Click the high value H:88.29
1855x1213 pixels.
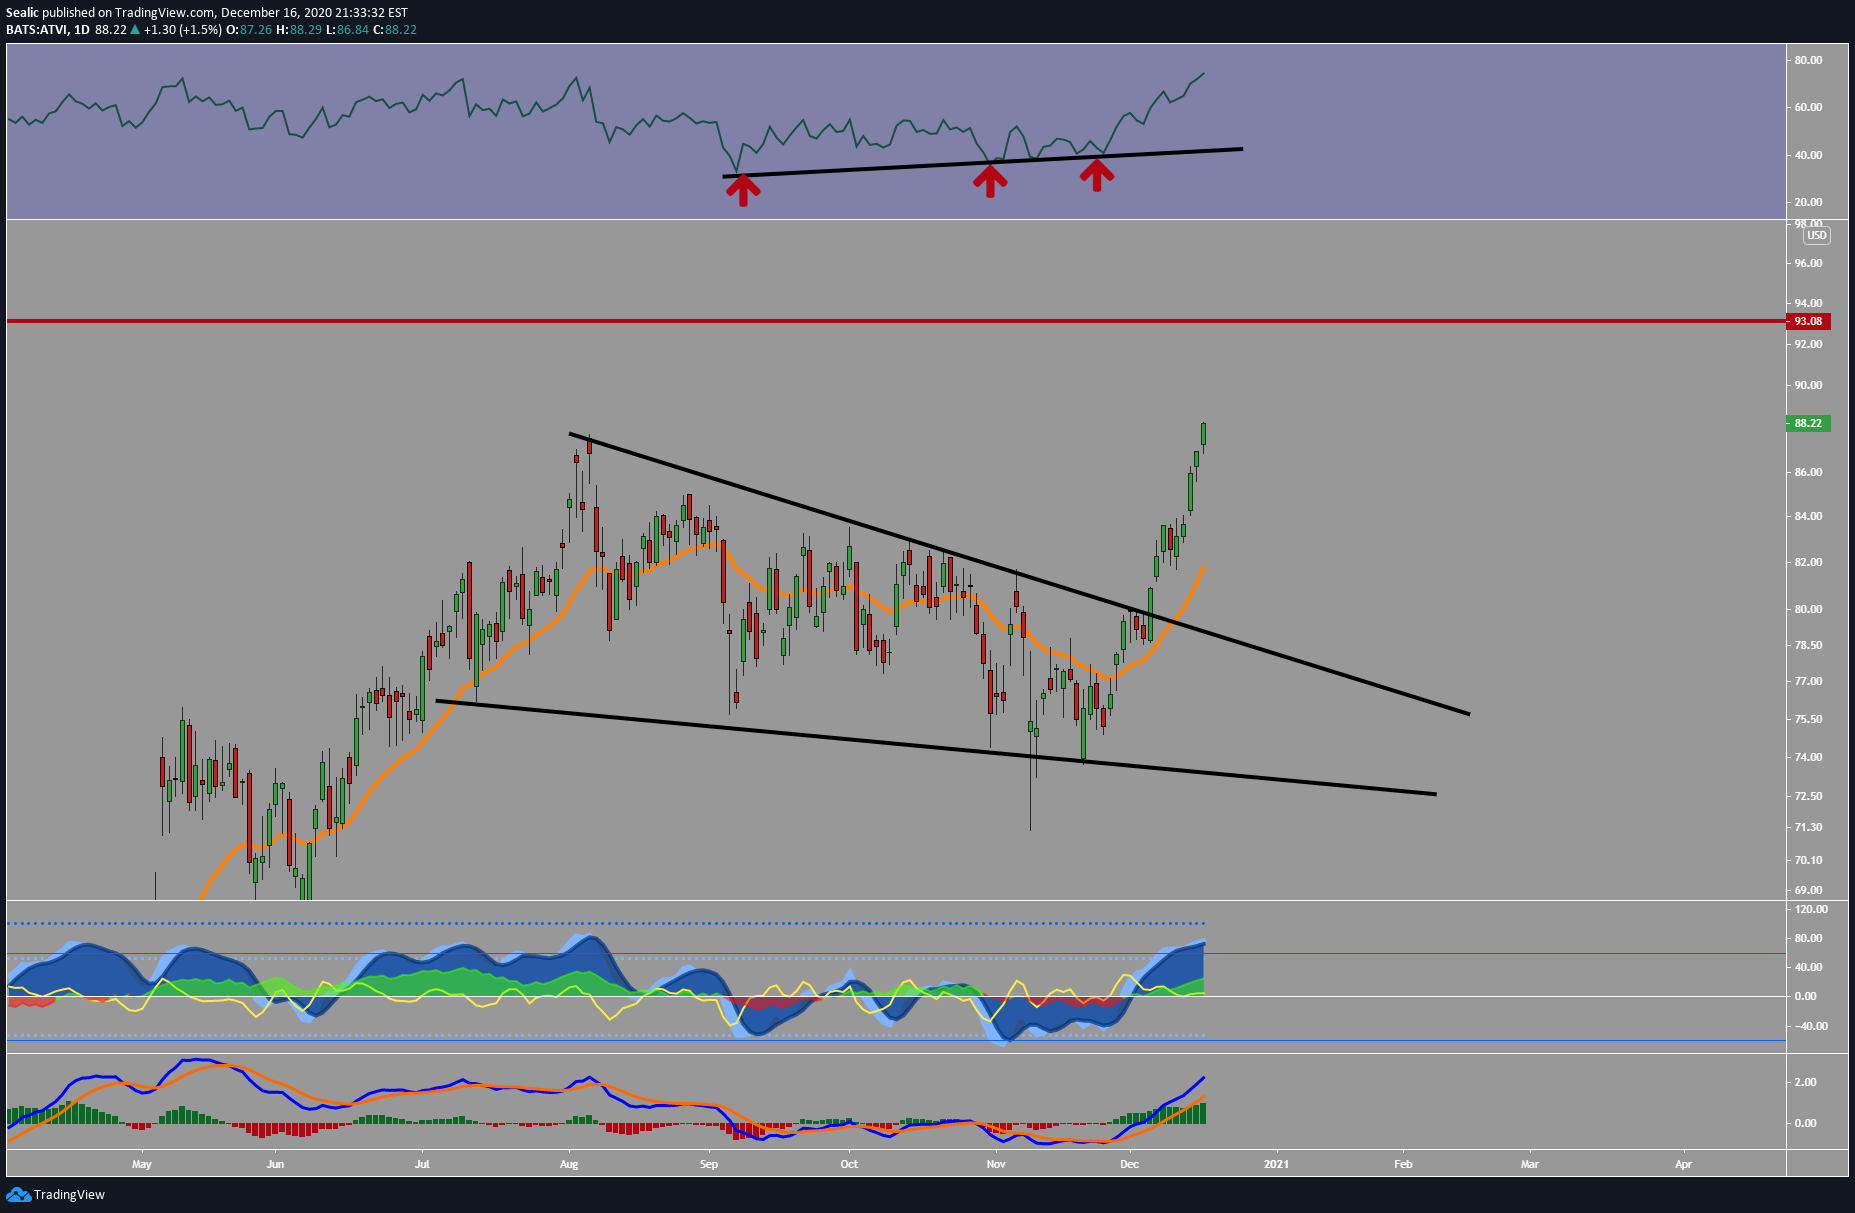click(x=299, y=30)
